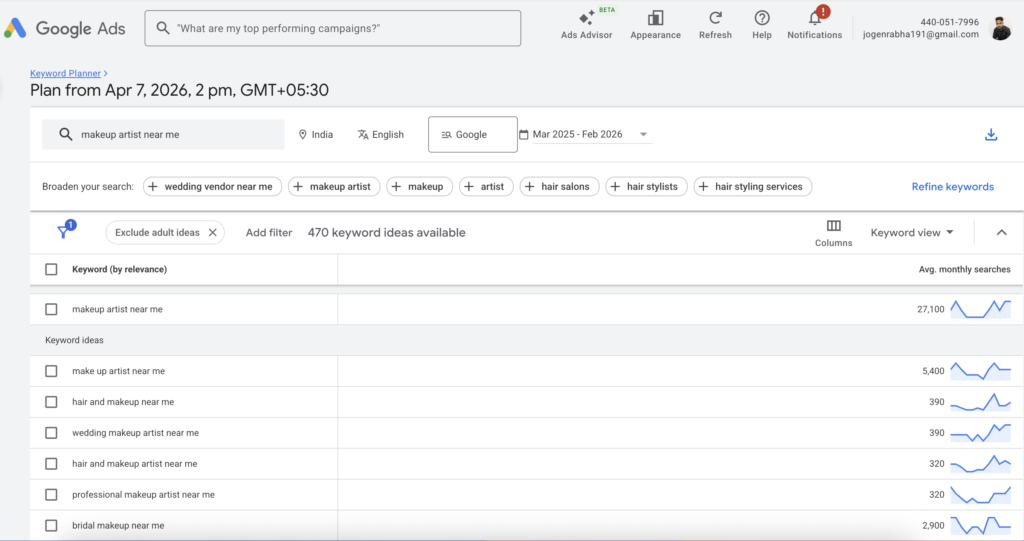1024x541 pixels.
Task: Click India location setting
Action: pos(315,135)
